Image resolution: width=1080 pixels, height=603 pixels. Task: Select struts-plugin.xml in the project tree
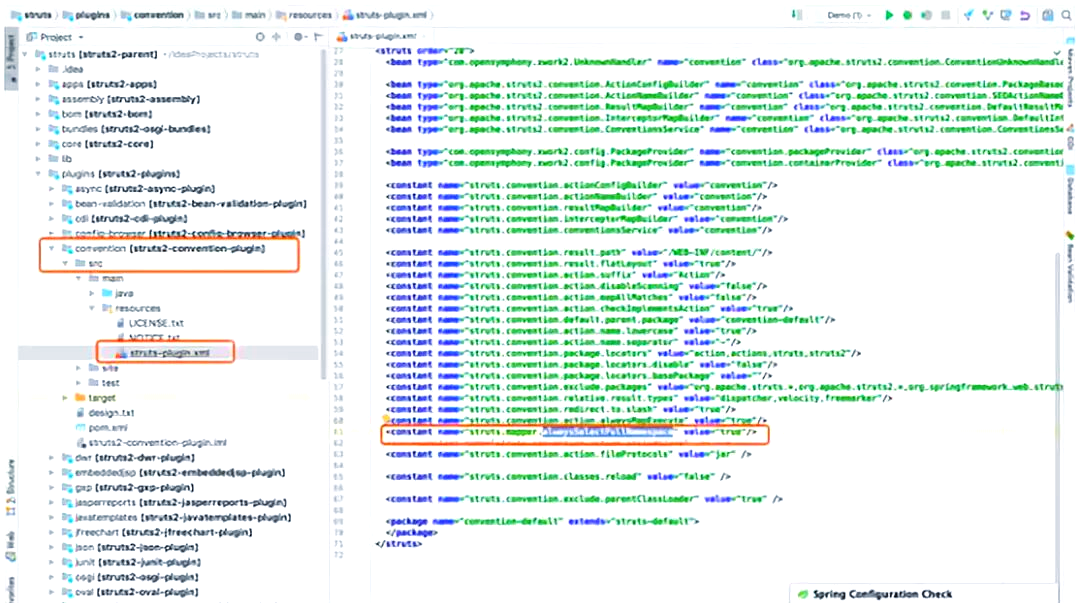(x=163, y=354)
